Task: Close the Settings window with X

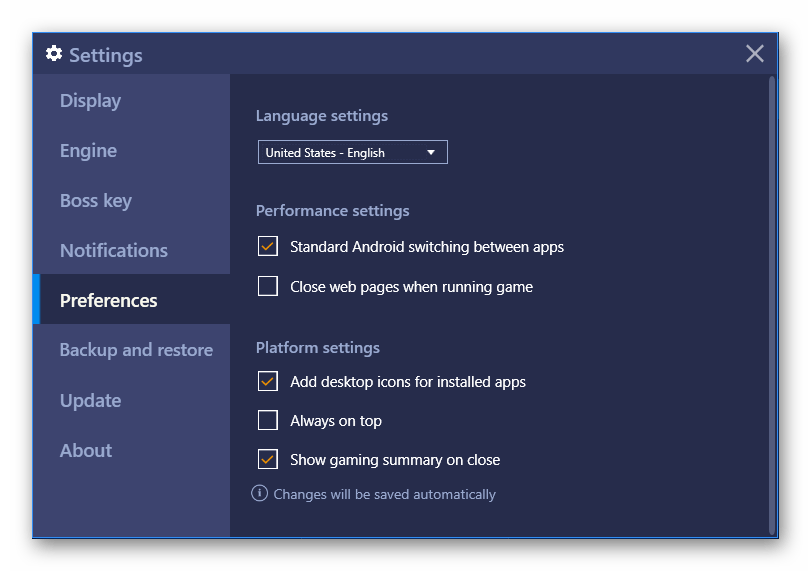Action: (755, 54)
